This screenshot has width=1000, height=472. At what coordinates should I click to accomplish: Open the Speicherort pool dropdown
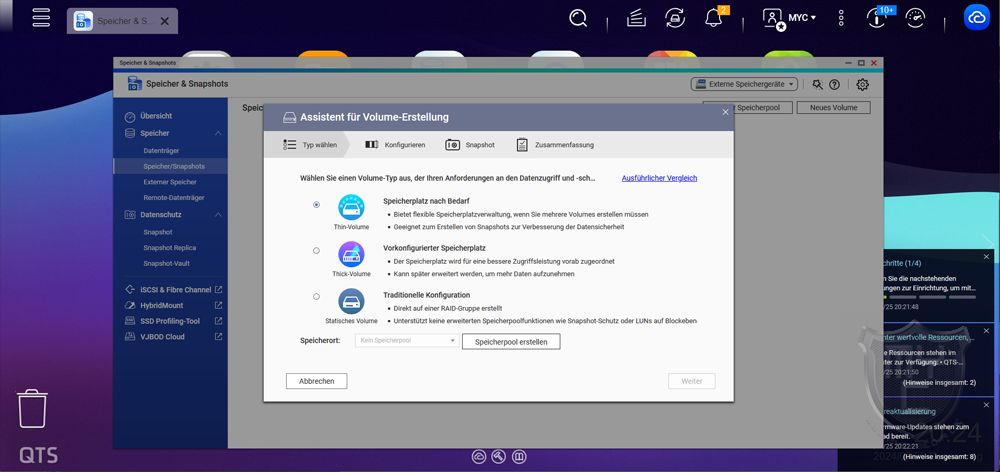pos(407,341)
